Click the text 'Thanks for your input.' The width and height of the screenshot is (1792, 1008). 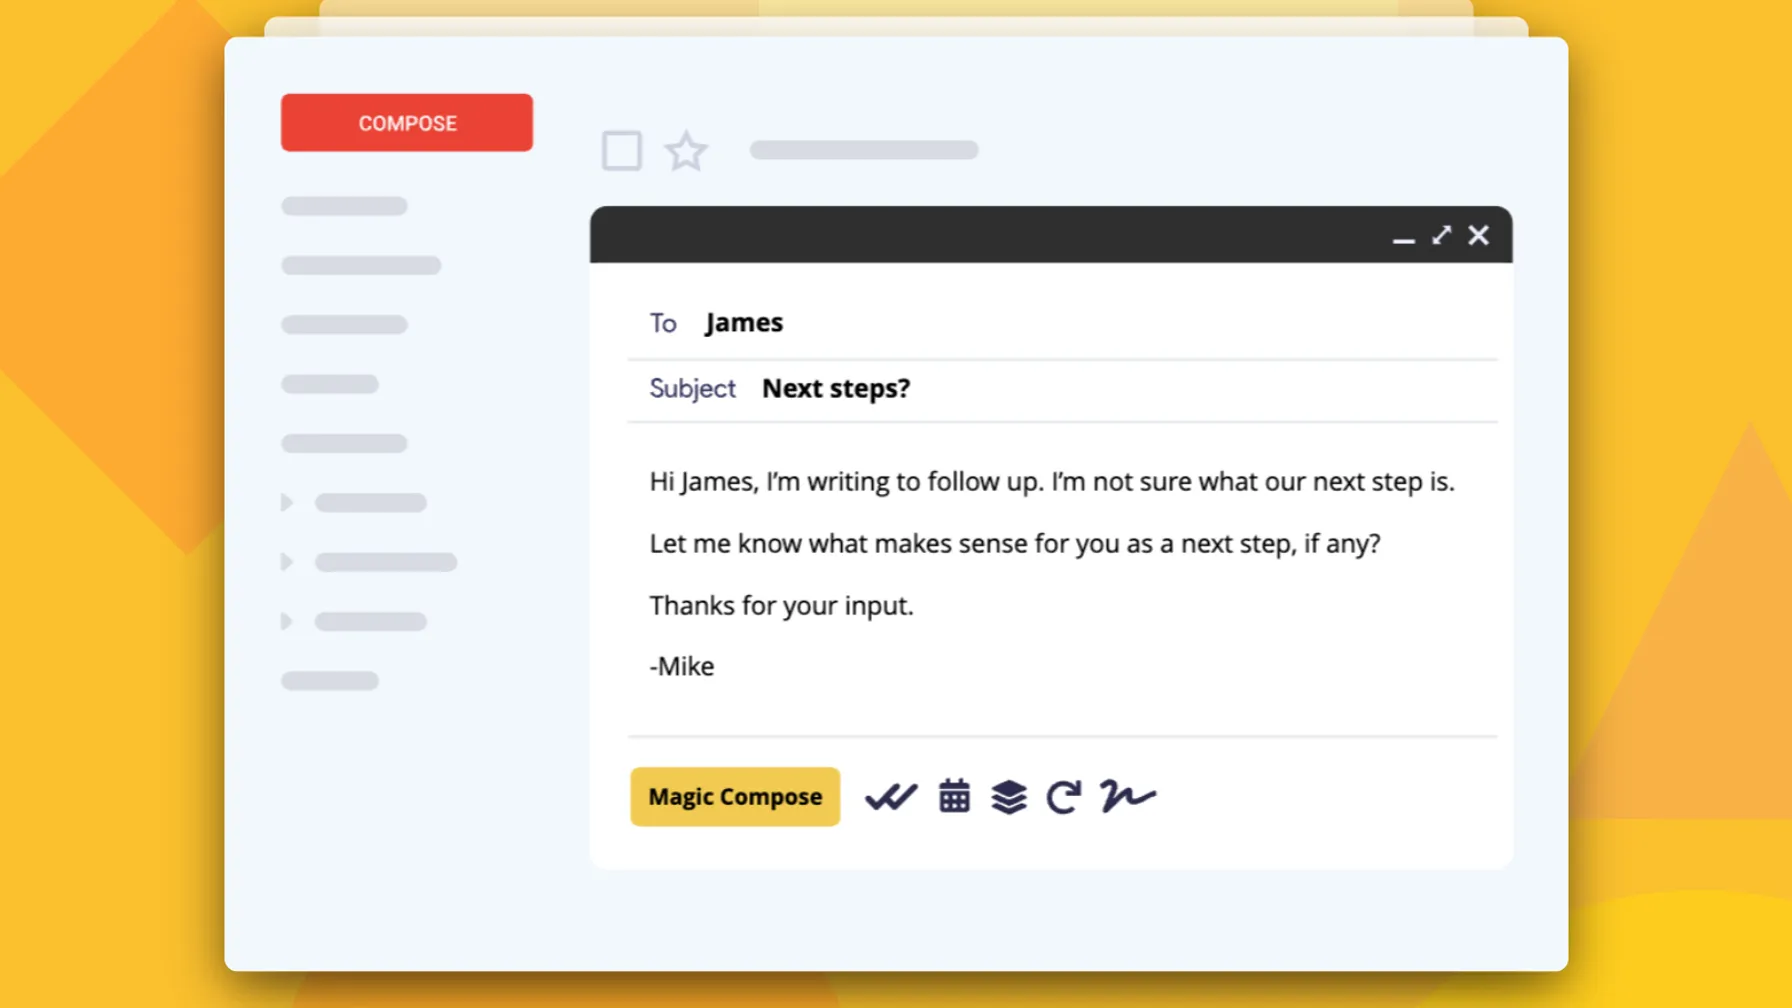pyautogui.click(x=781, y=606)
